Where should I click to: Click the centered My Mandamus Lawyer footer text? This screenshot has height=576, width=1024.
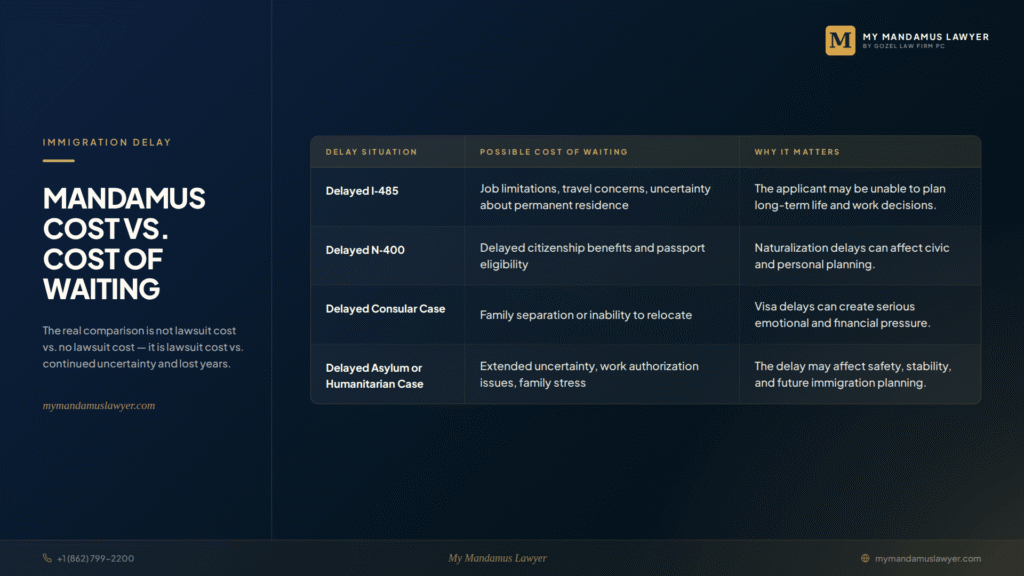click(498, 558)
